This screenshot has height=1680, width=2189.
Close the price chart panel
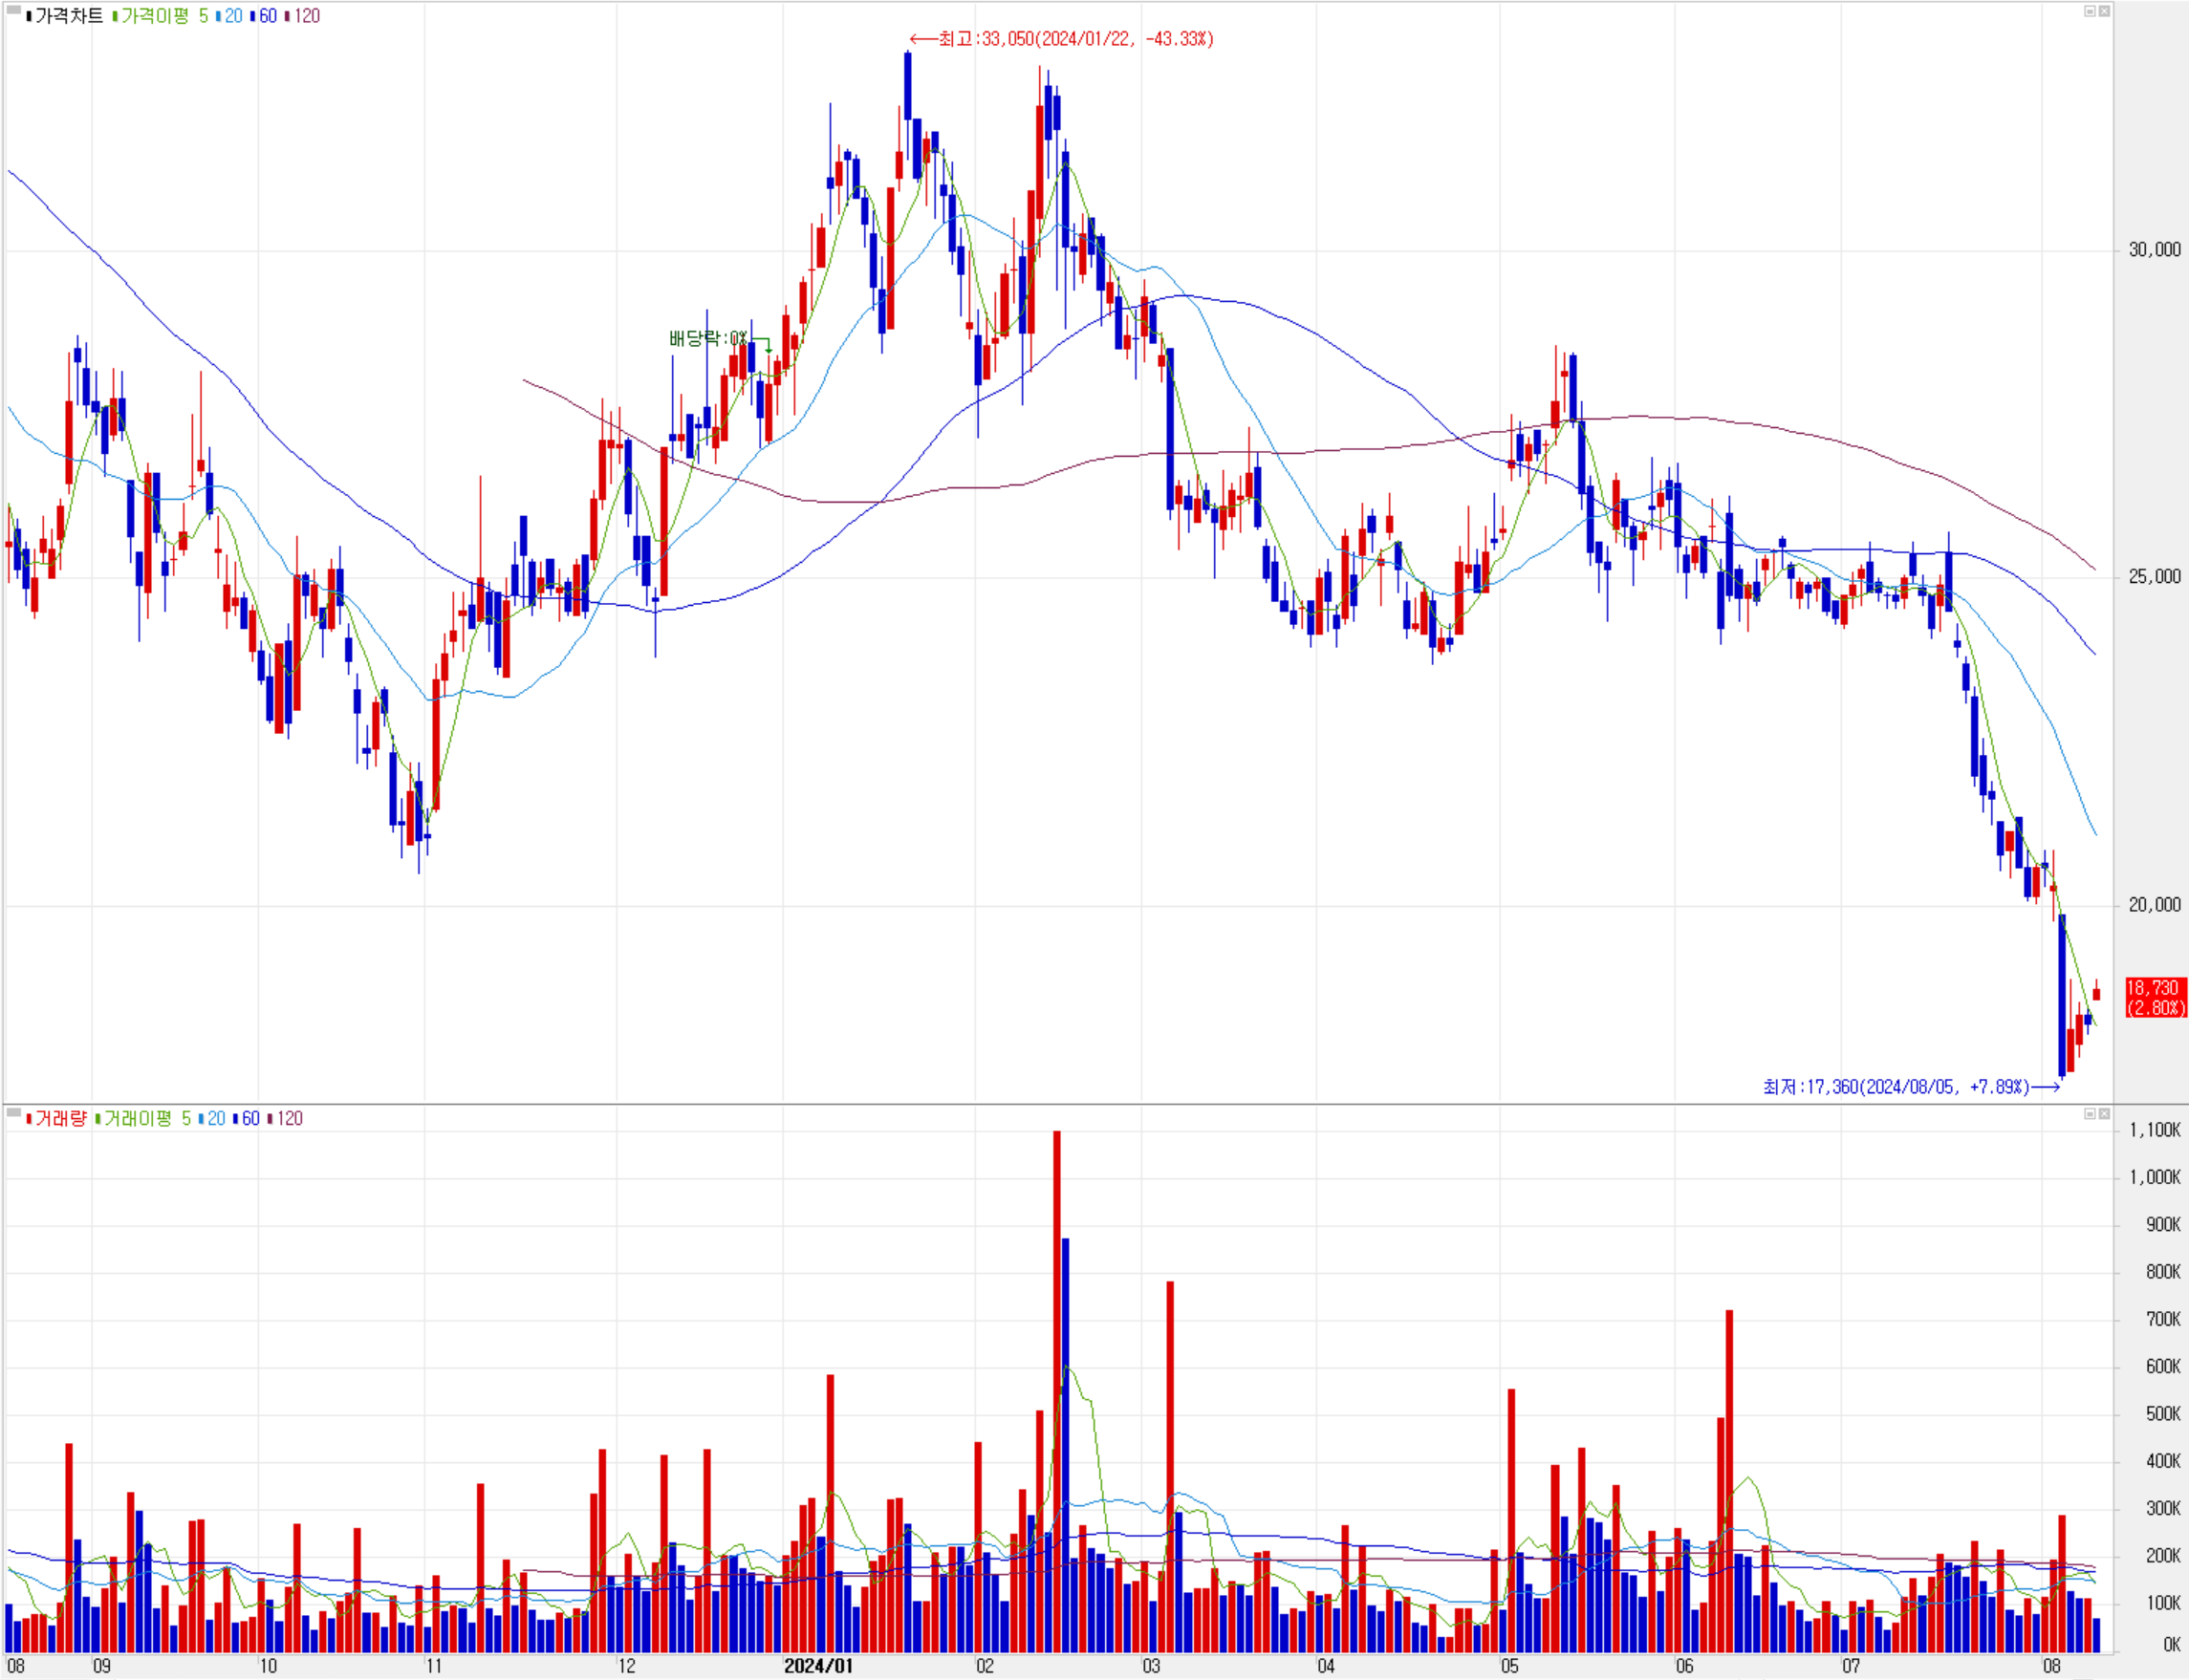coord(2103,11)
